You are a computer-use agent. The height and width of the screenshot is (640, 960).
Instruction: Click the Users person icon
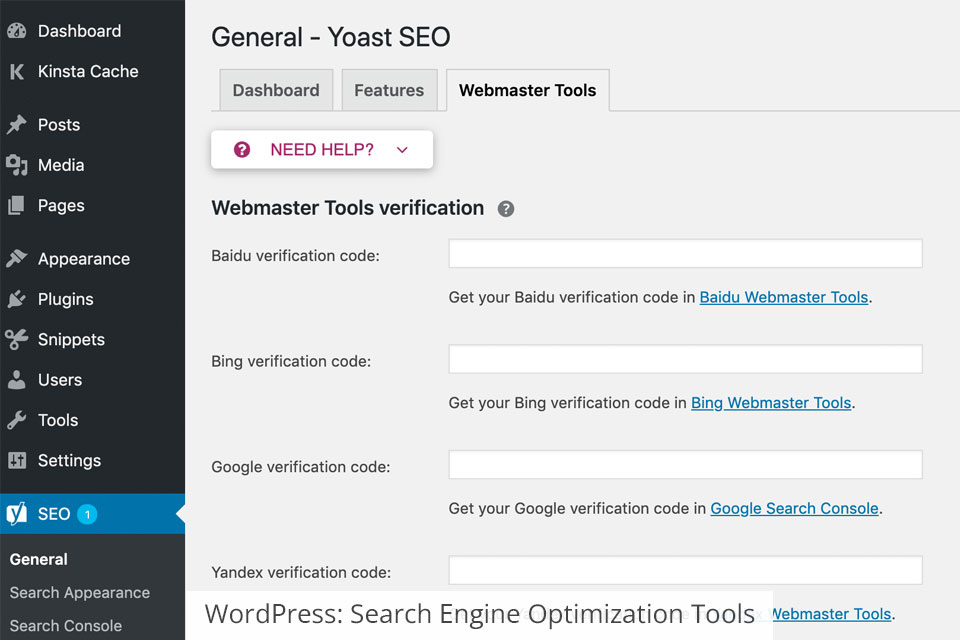coord(17,380)
